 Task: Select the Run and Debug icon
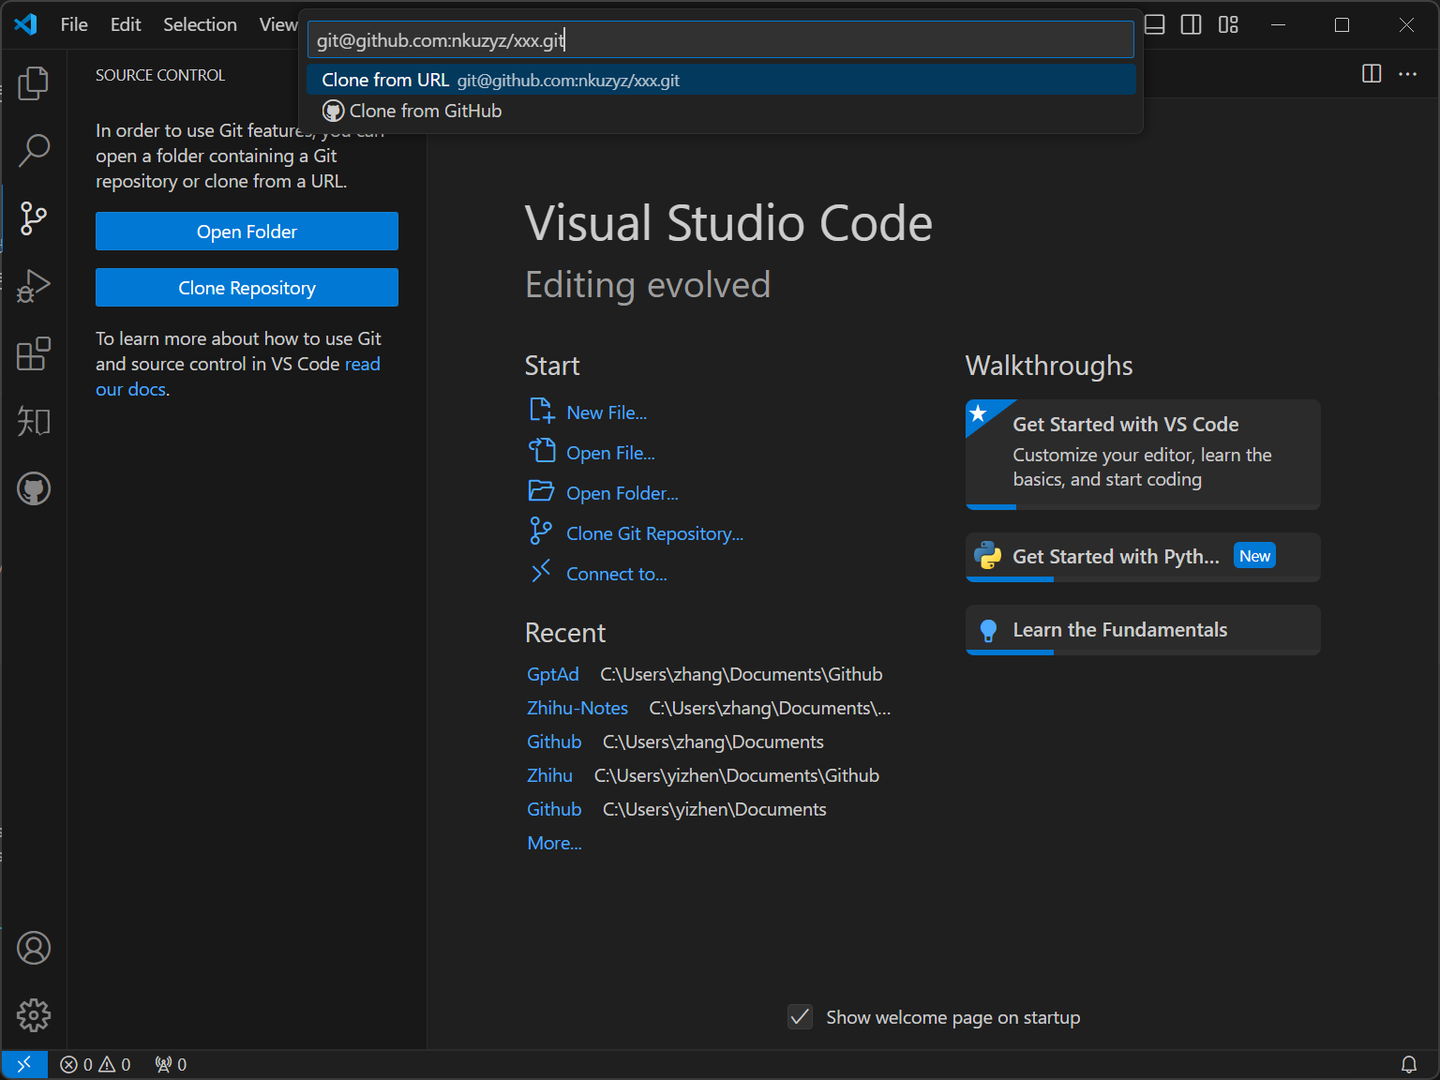pyautogui.click(x=33, y=286)
